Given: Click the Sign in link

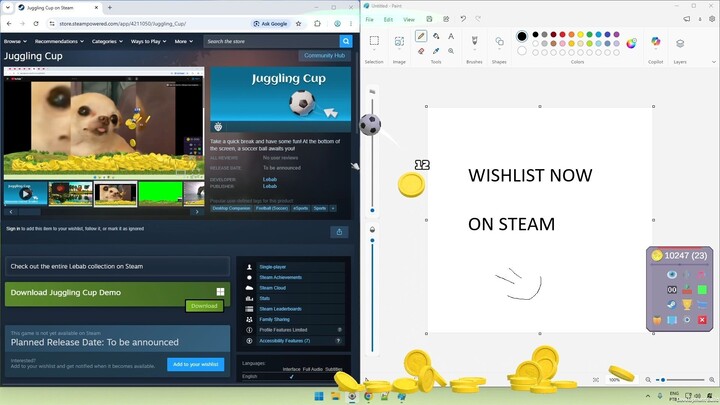Looking at the screenshot, I should (x=13, y=229).
